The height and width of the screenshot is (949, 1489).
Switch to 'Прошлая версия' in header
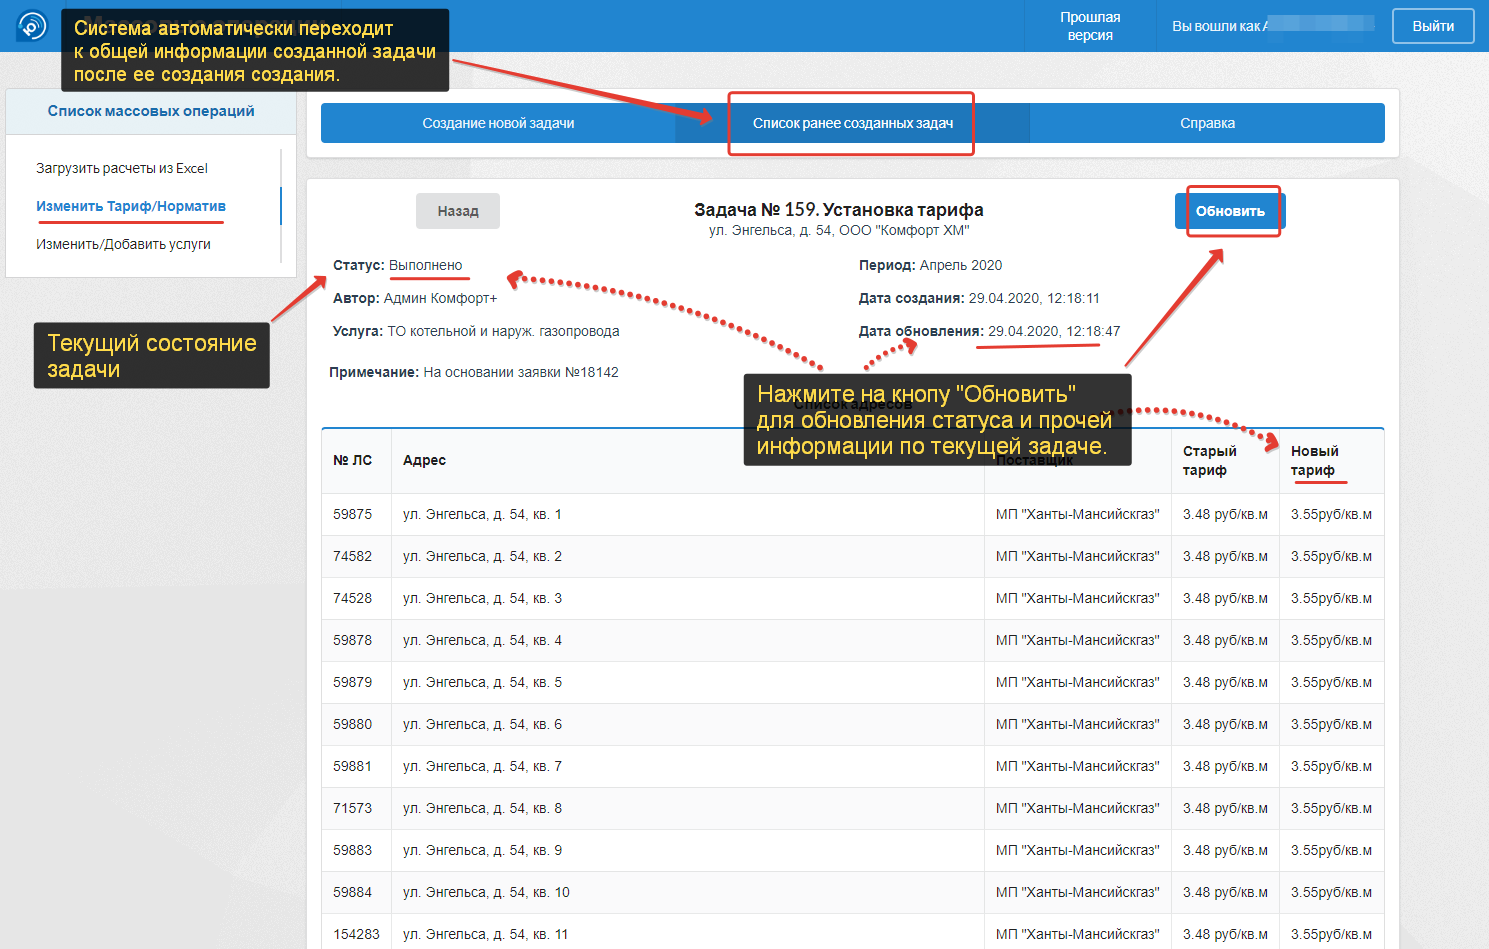click(1089, 26)
